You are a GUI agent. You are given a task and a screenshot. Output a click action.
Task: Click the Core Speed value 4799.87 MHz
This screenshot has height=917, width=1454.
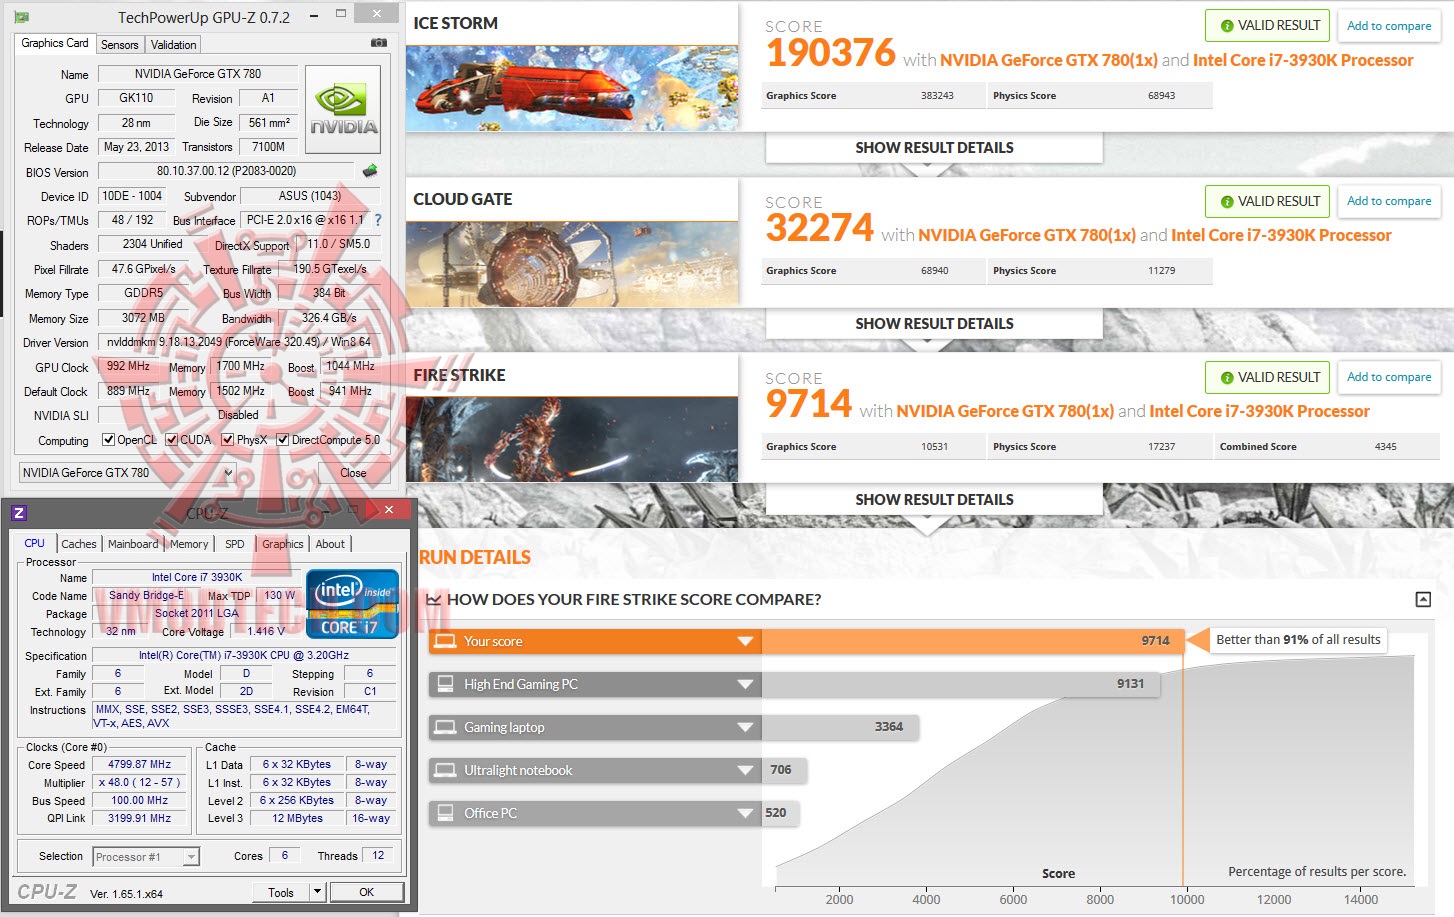tap(140, 764)
